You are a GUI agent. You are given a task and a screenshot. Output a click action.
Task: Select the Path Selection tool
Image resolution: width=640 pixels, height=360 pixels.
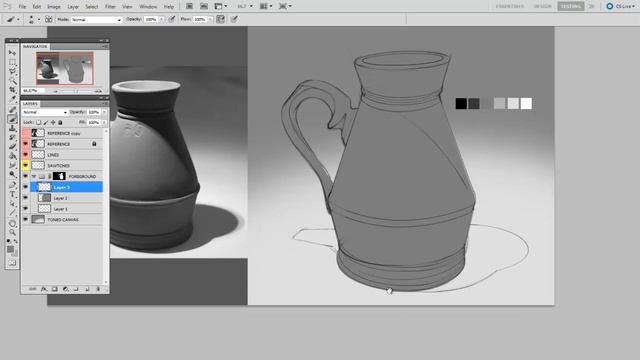[x=12, y=203]
